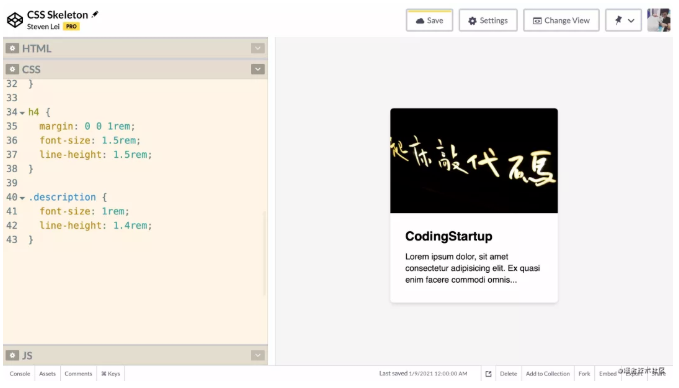679x388 pixels.
Task: Open the Console tab
Action: click(x=20, y=374)
